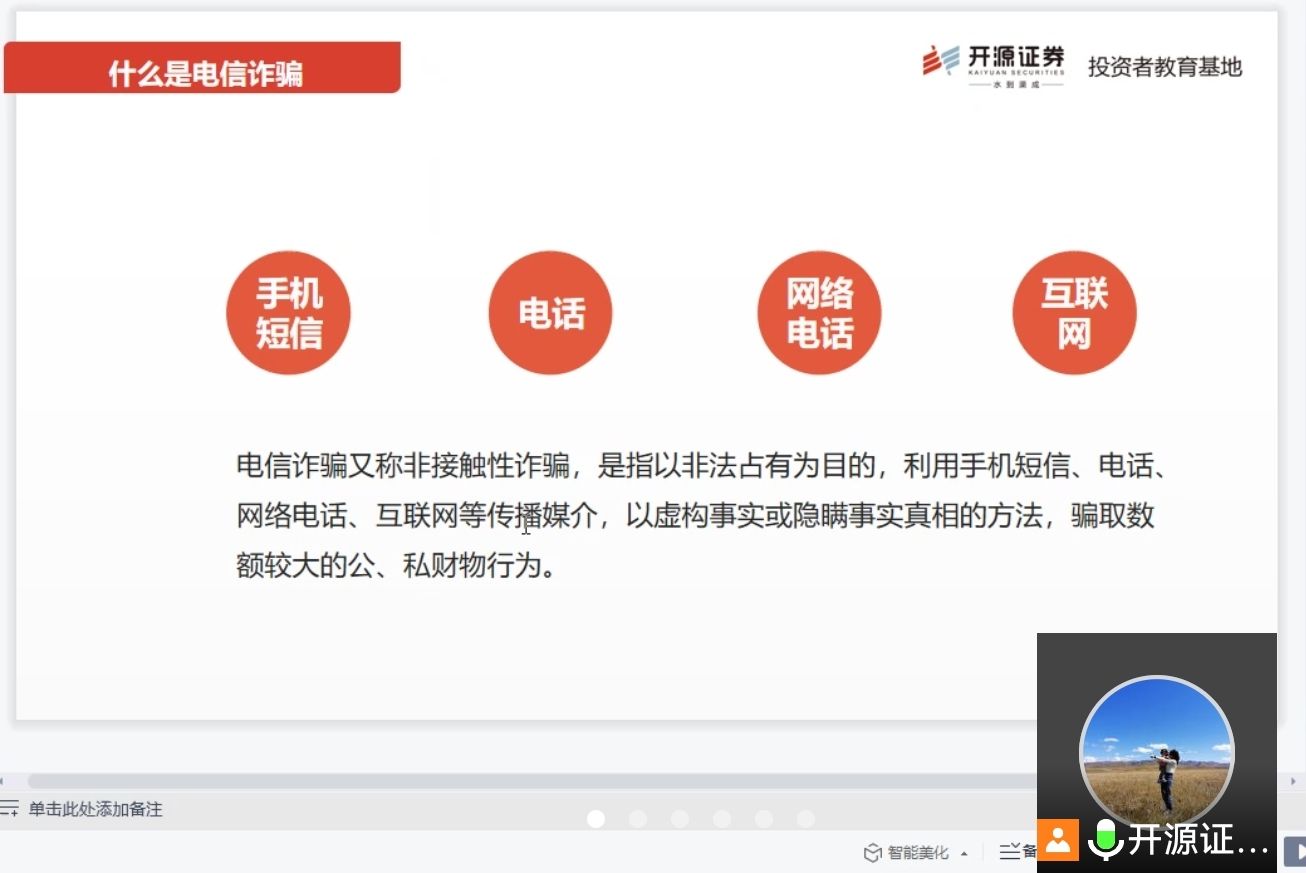The image size is (1306, 873).
Task: Click the 开源证券 logo
Action: pos(993,66)
